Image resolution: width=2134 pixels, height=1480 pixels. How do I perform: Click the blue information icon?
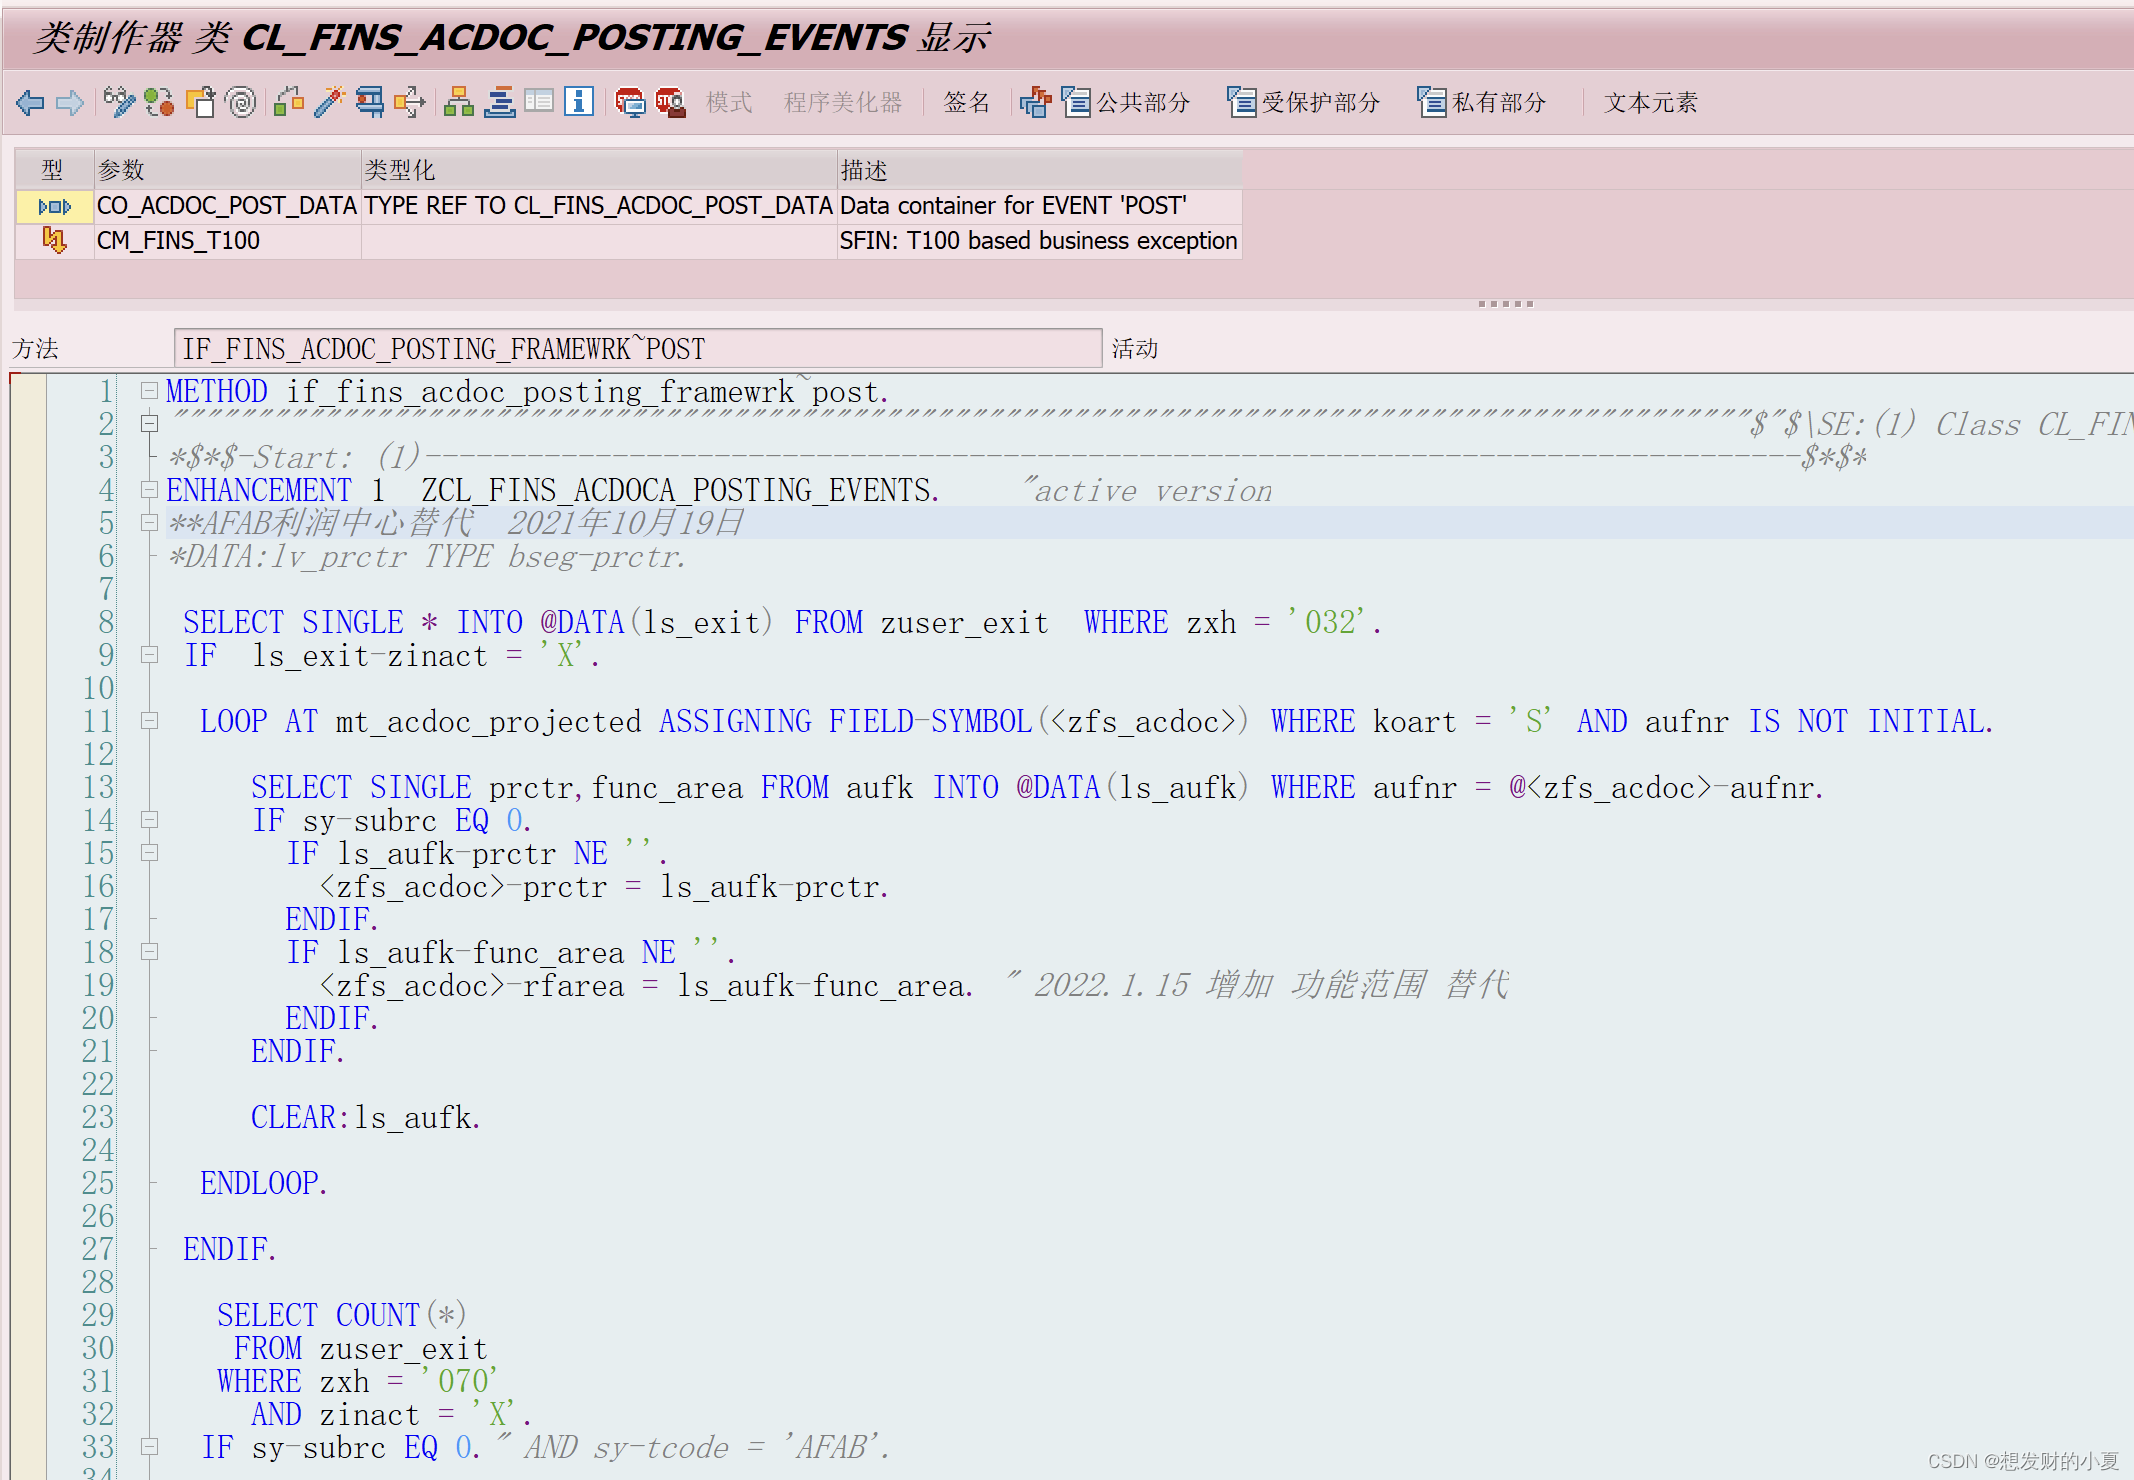(579, 102)
